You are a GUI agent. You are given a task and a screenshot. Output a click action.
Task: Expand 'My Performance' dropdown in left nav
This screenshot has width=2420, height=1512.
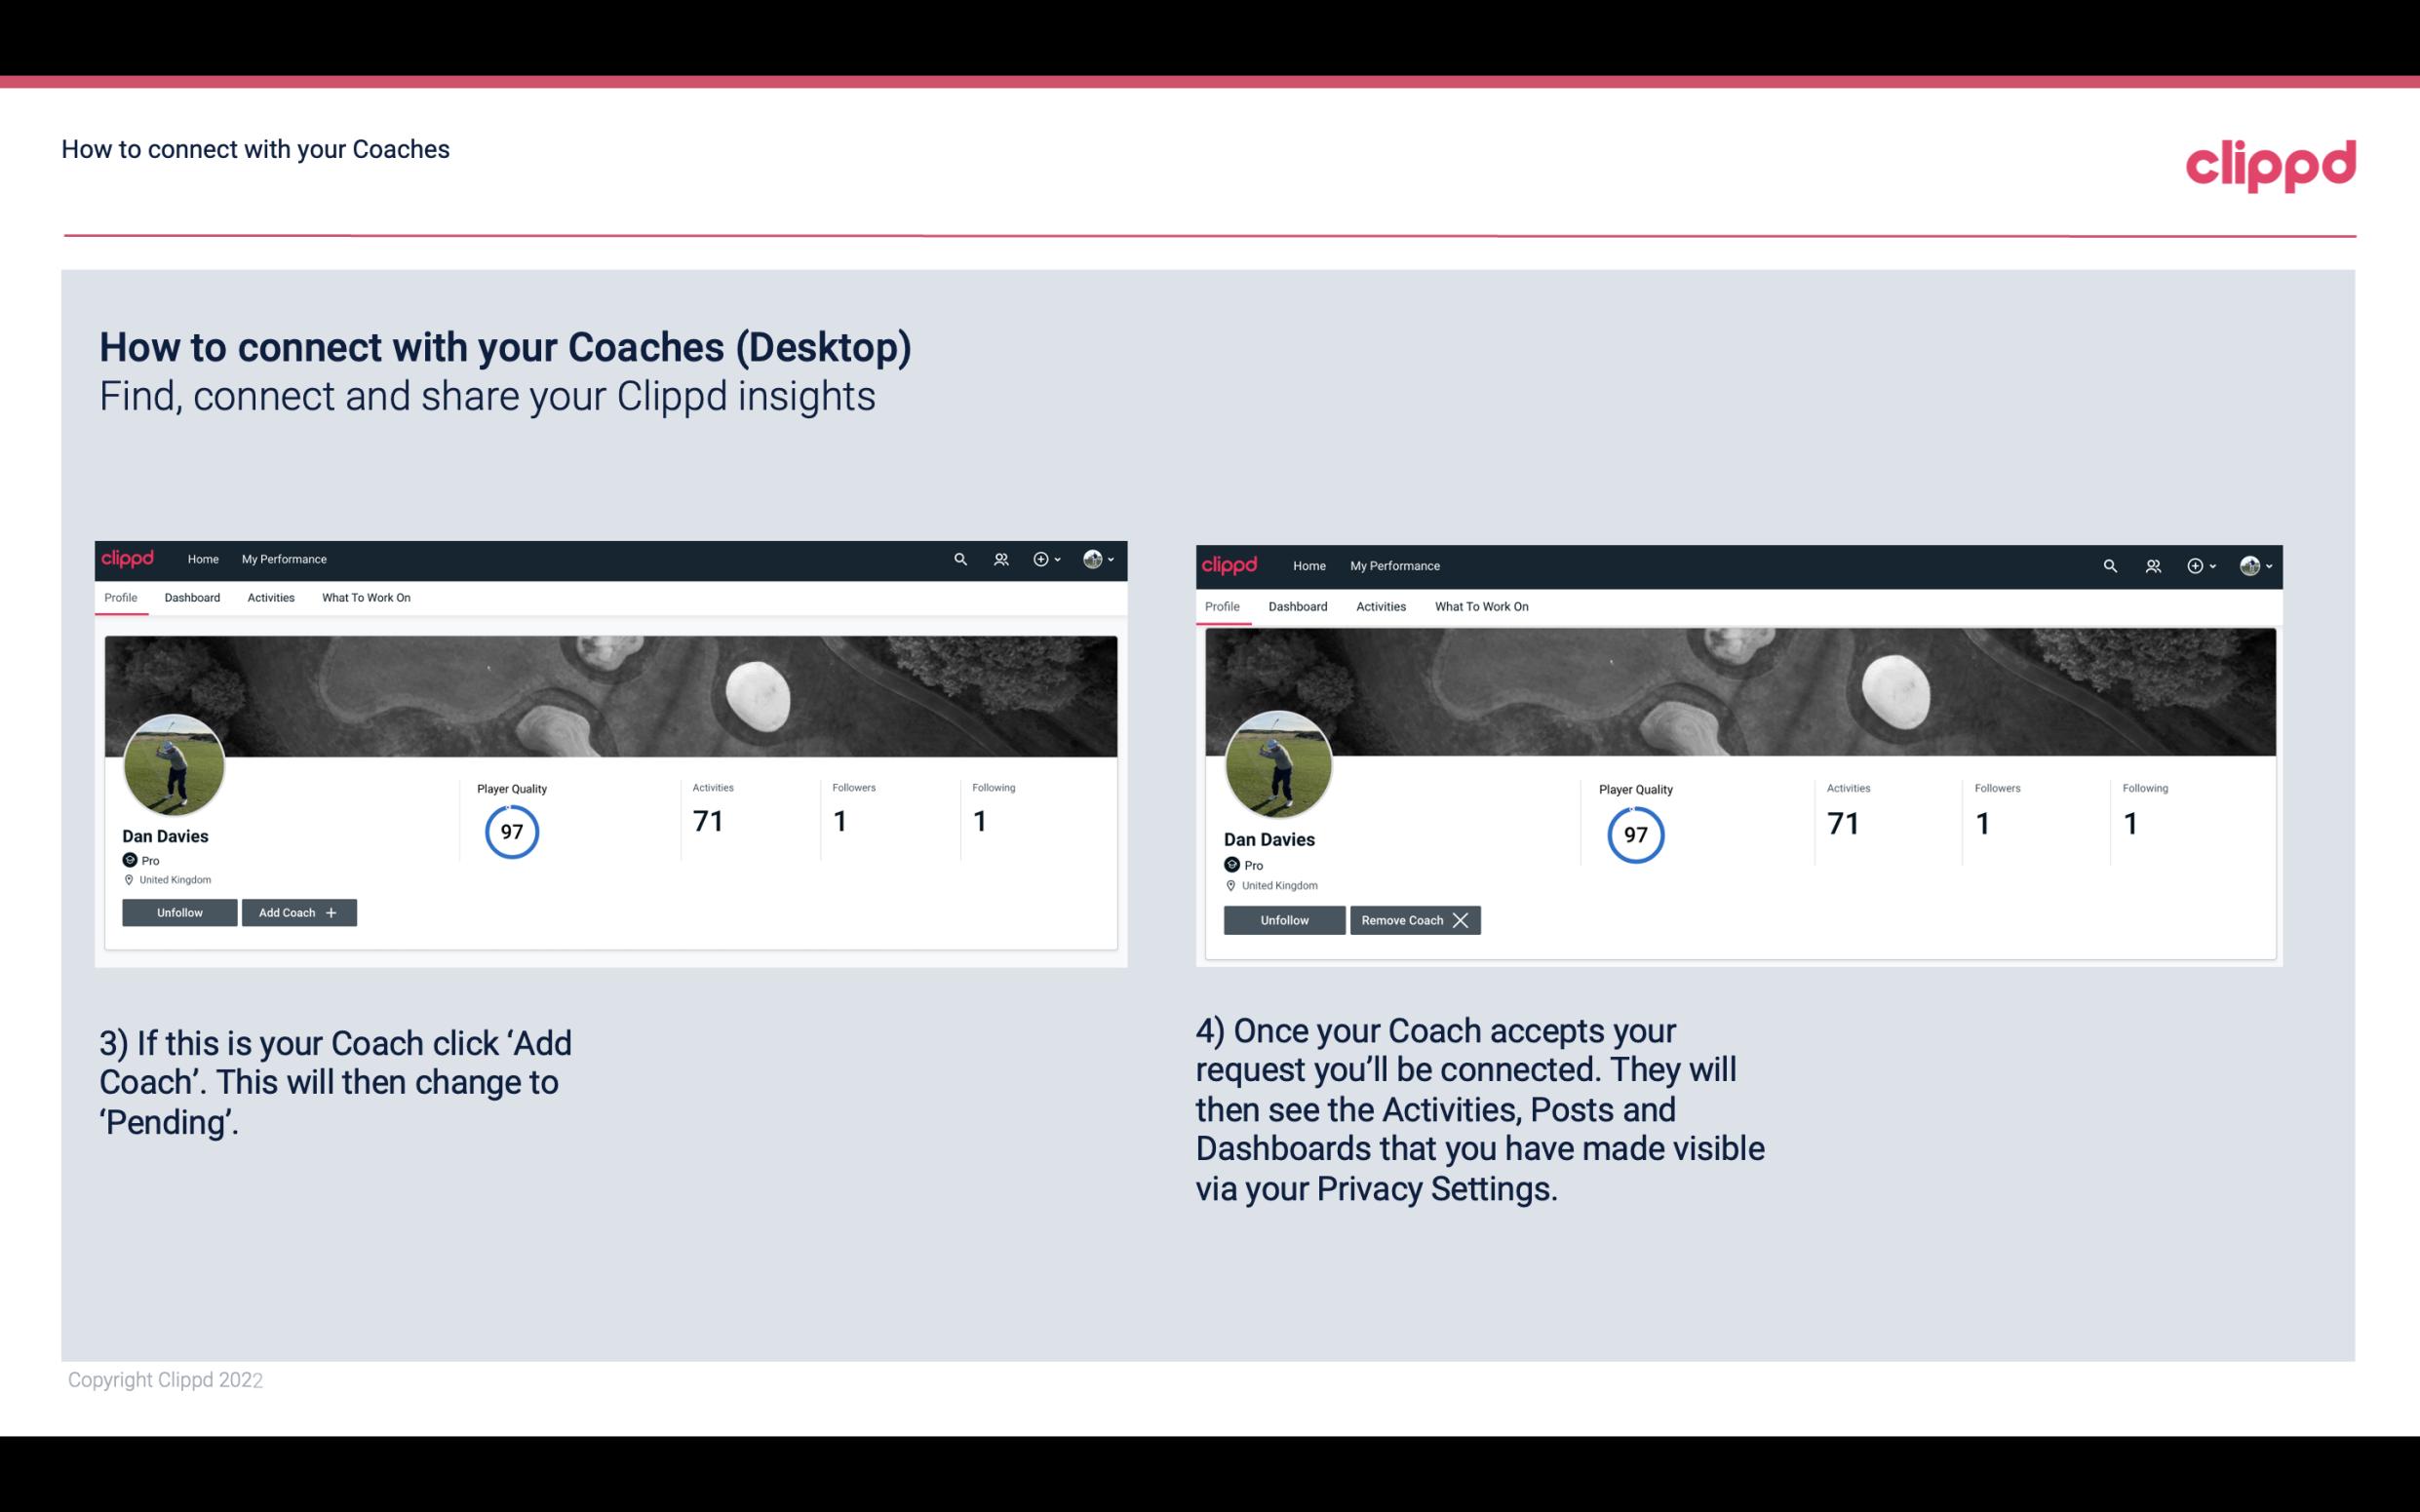pyautogui.click(x=282, y=558)
